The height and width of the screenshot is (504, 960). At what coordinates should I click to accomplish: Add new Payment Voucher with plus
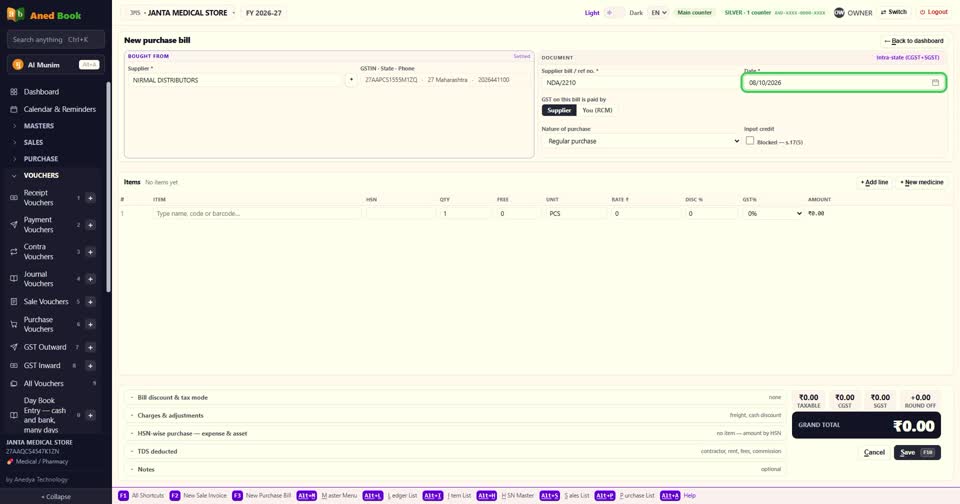90,225
